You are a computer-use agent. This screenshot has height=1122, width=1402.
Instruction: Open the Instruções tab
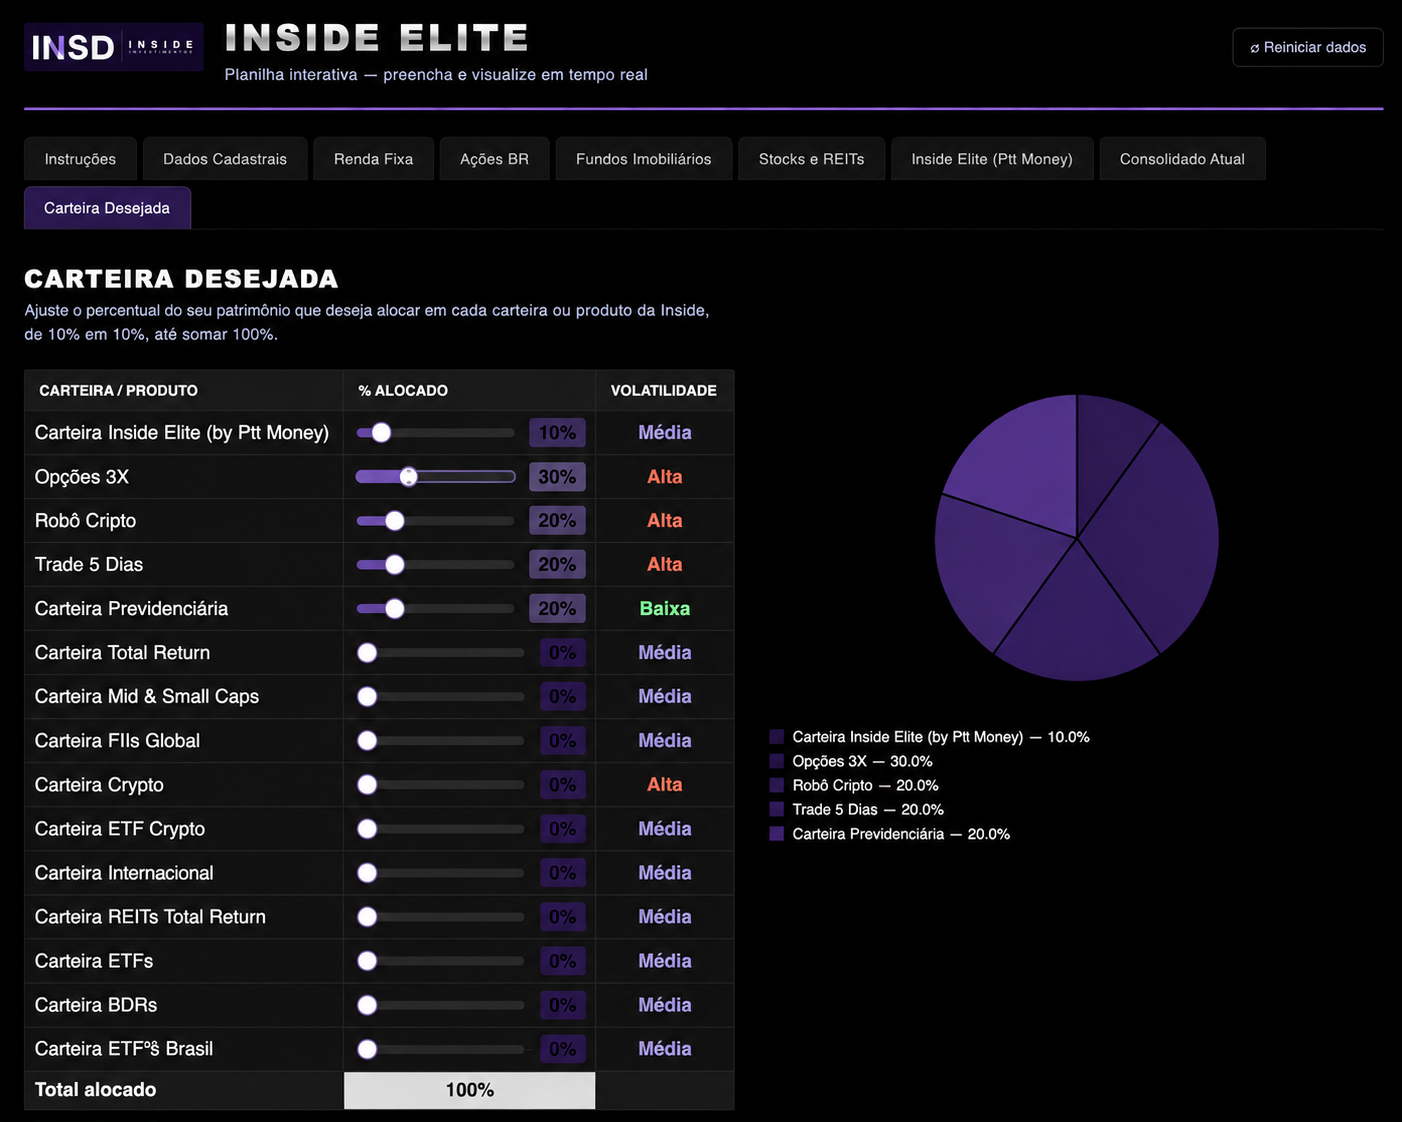[80, 159]
